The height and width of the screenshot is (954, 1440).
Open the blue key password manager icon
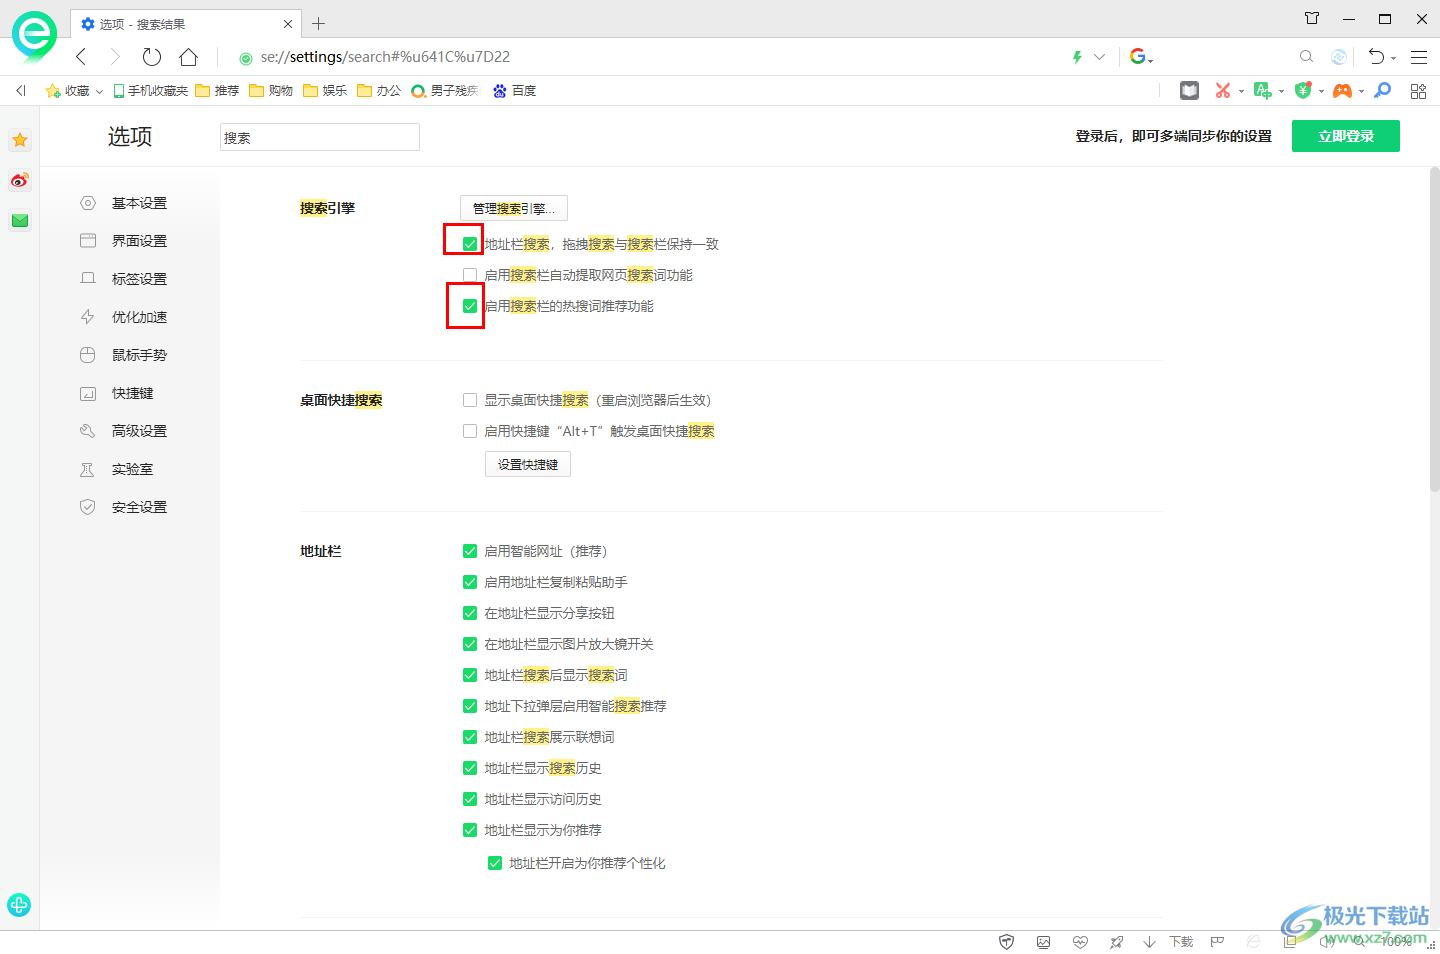[x=1383, y=91]
